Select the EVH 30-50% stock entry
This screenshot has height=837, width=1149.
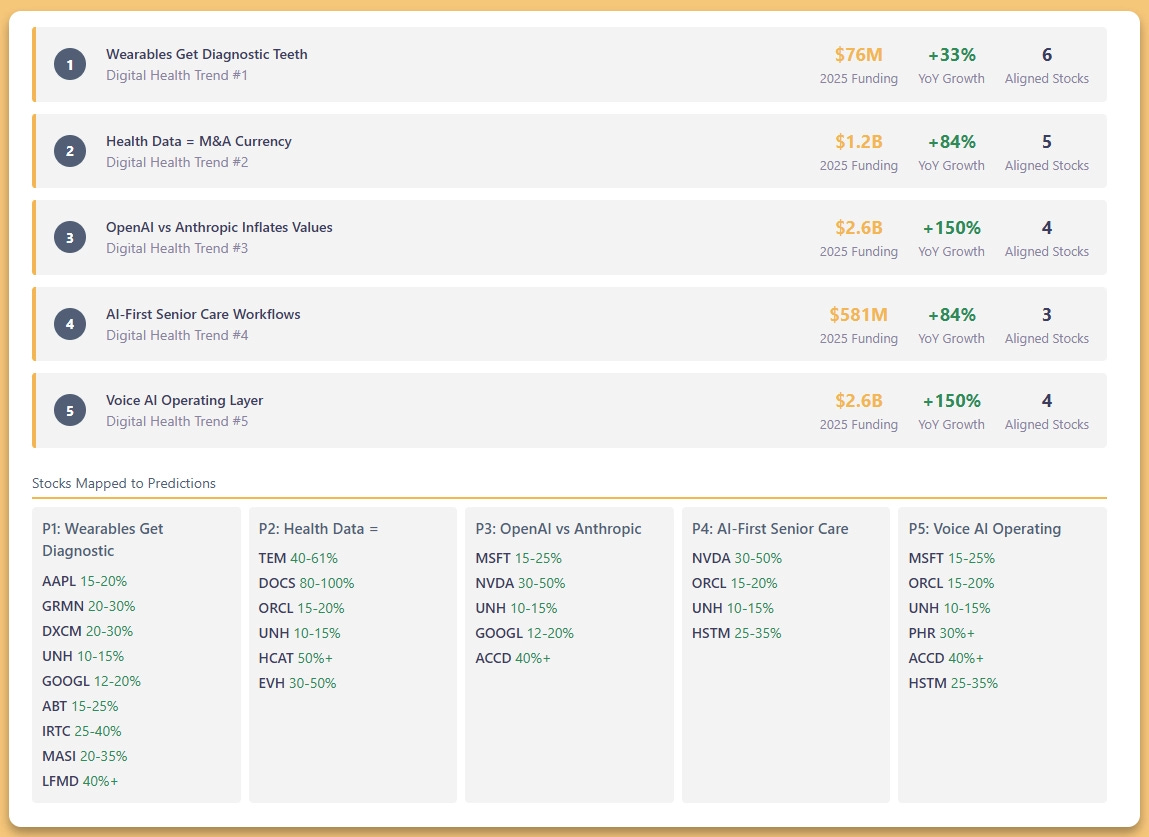298,682
